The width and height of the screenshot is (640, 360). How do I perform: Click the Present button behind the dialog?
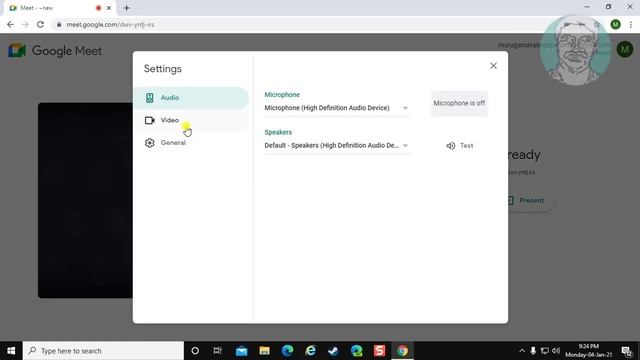(x=531, y=200)
